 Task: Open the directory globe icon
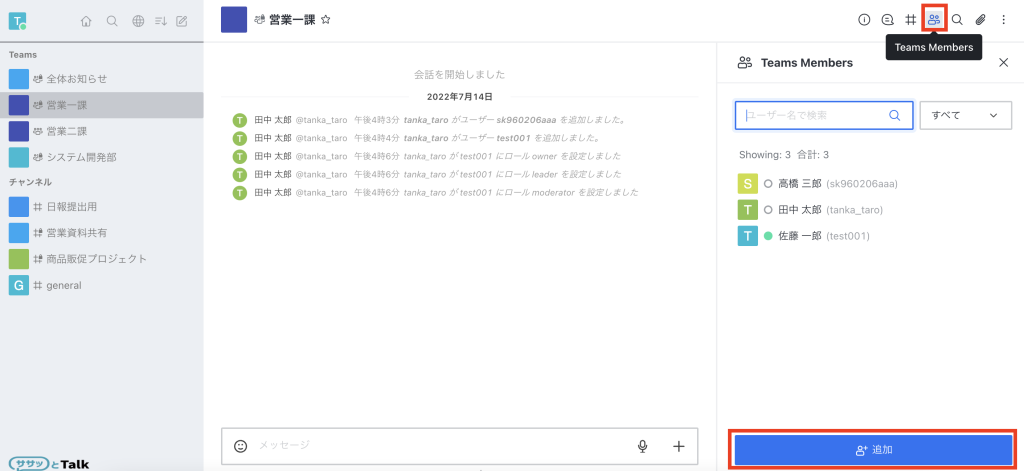[138, 21]
